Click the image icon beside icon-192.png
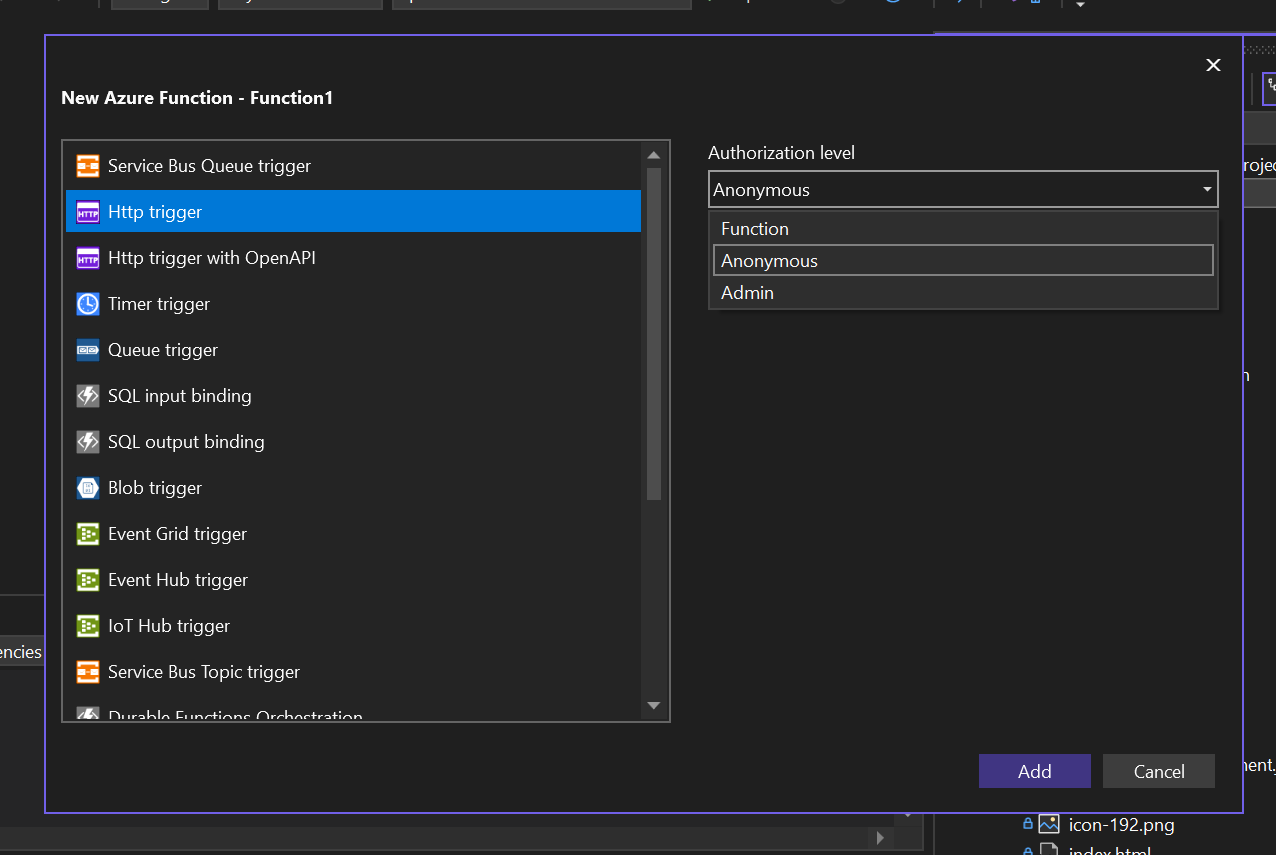 (x=1048, y=823)
